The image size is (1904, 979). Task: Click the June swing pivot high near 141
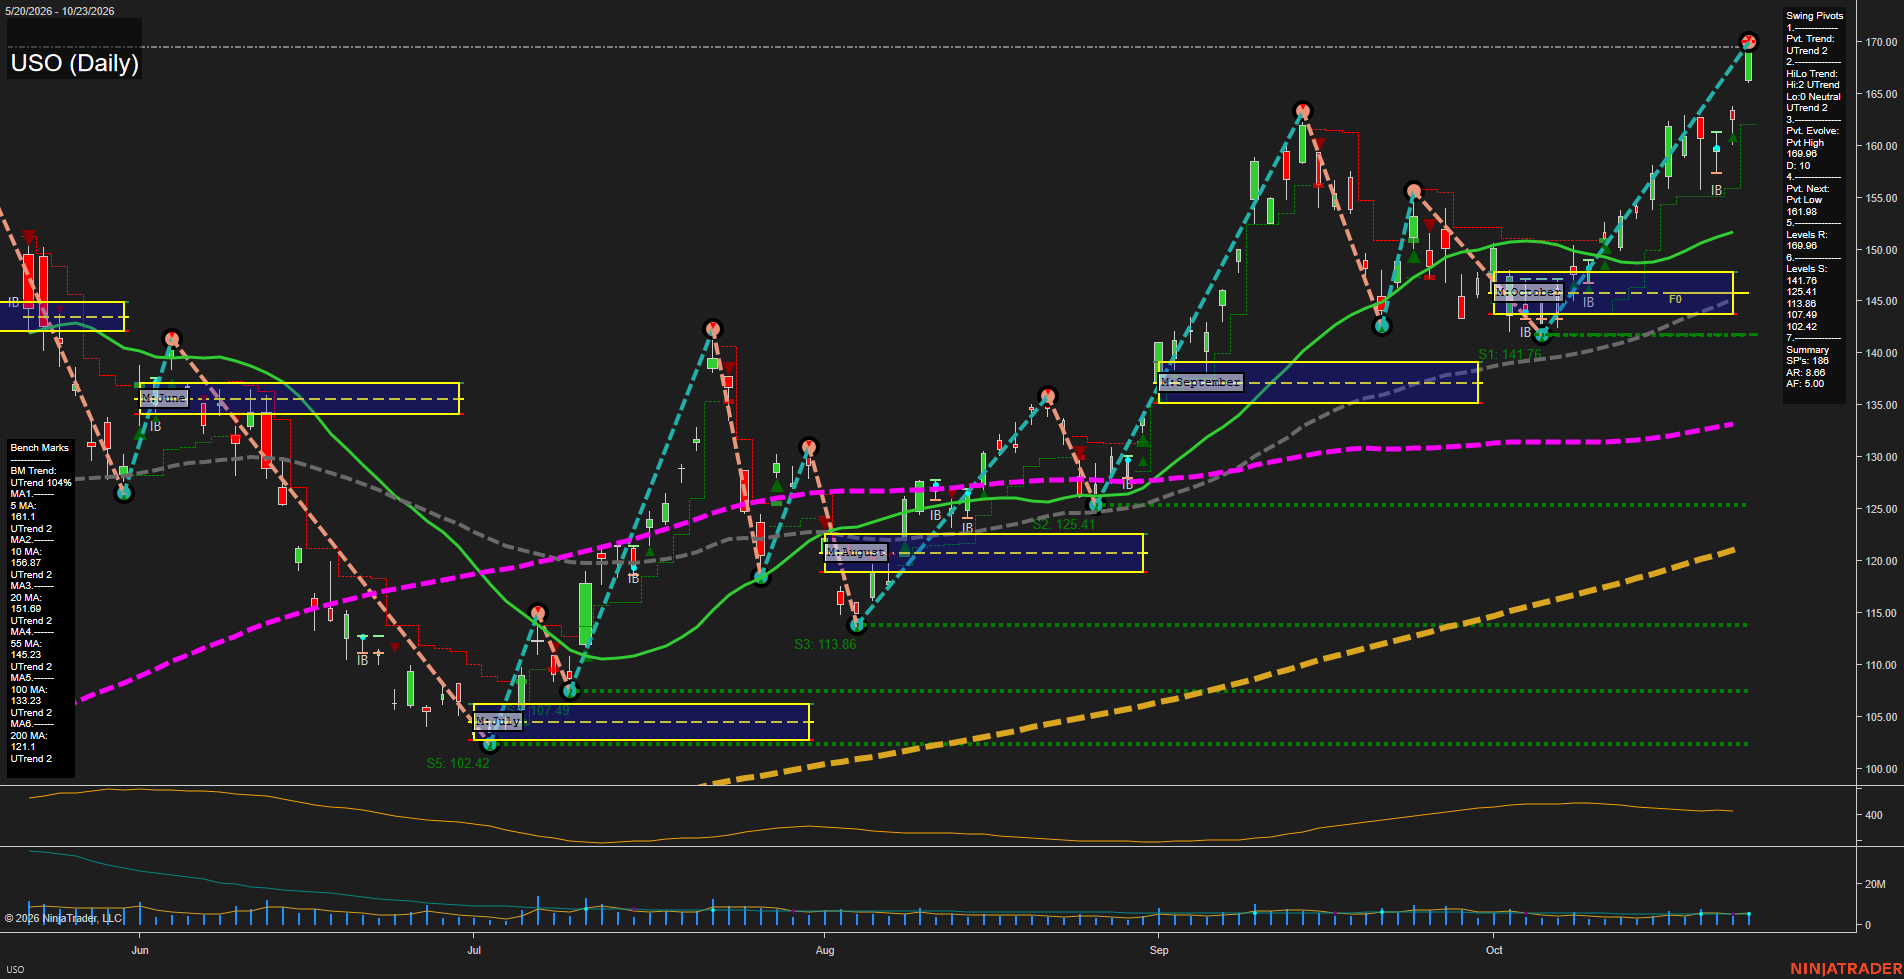point(171,339)
